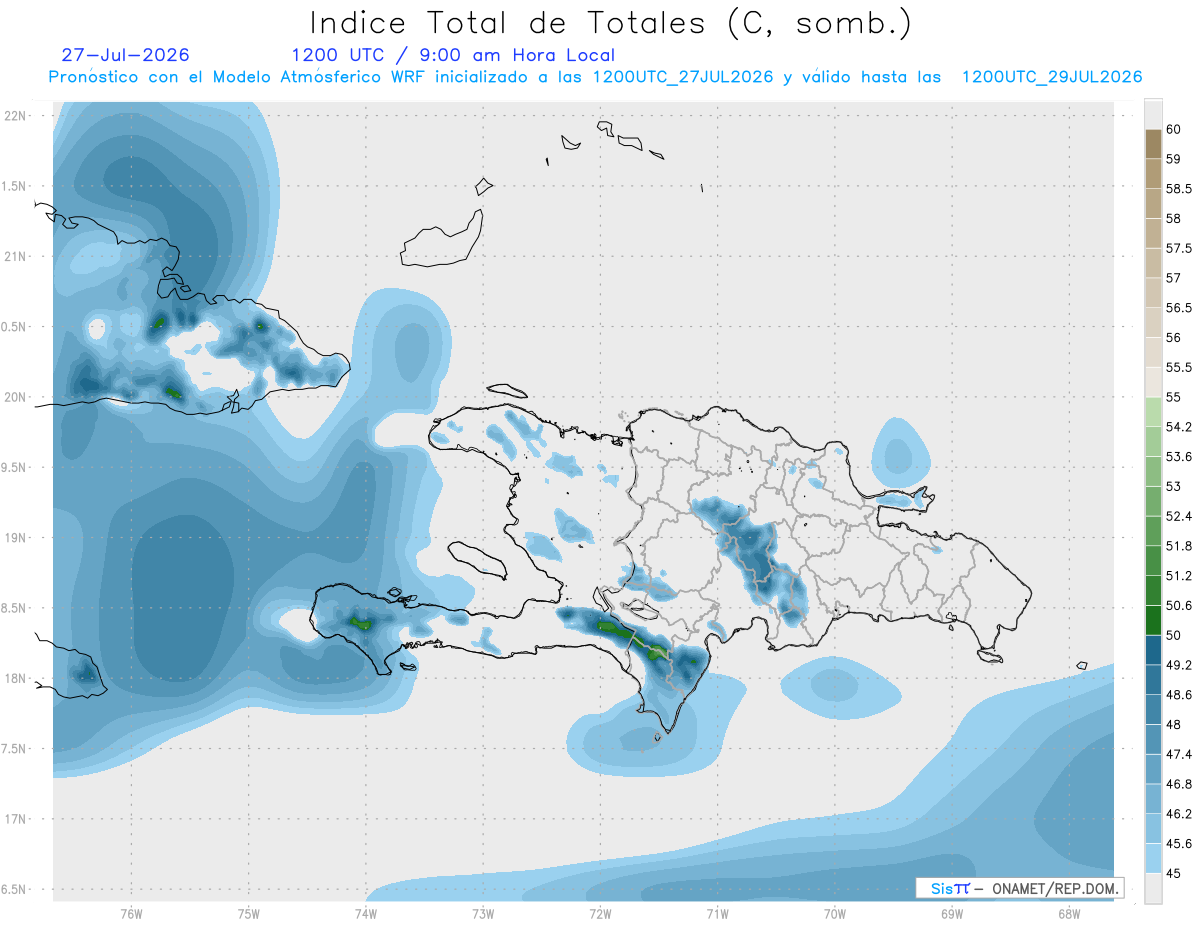This screenshot has width=1200, height=927.
Task: Click the '22N' latitude axis label
Action: [15, 116]
